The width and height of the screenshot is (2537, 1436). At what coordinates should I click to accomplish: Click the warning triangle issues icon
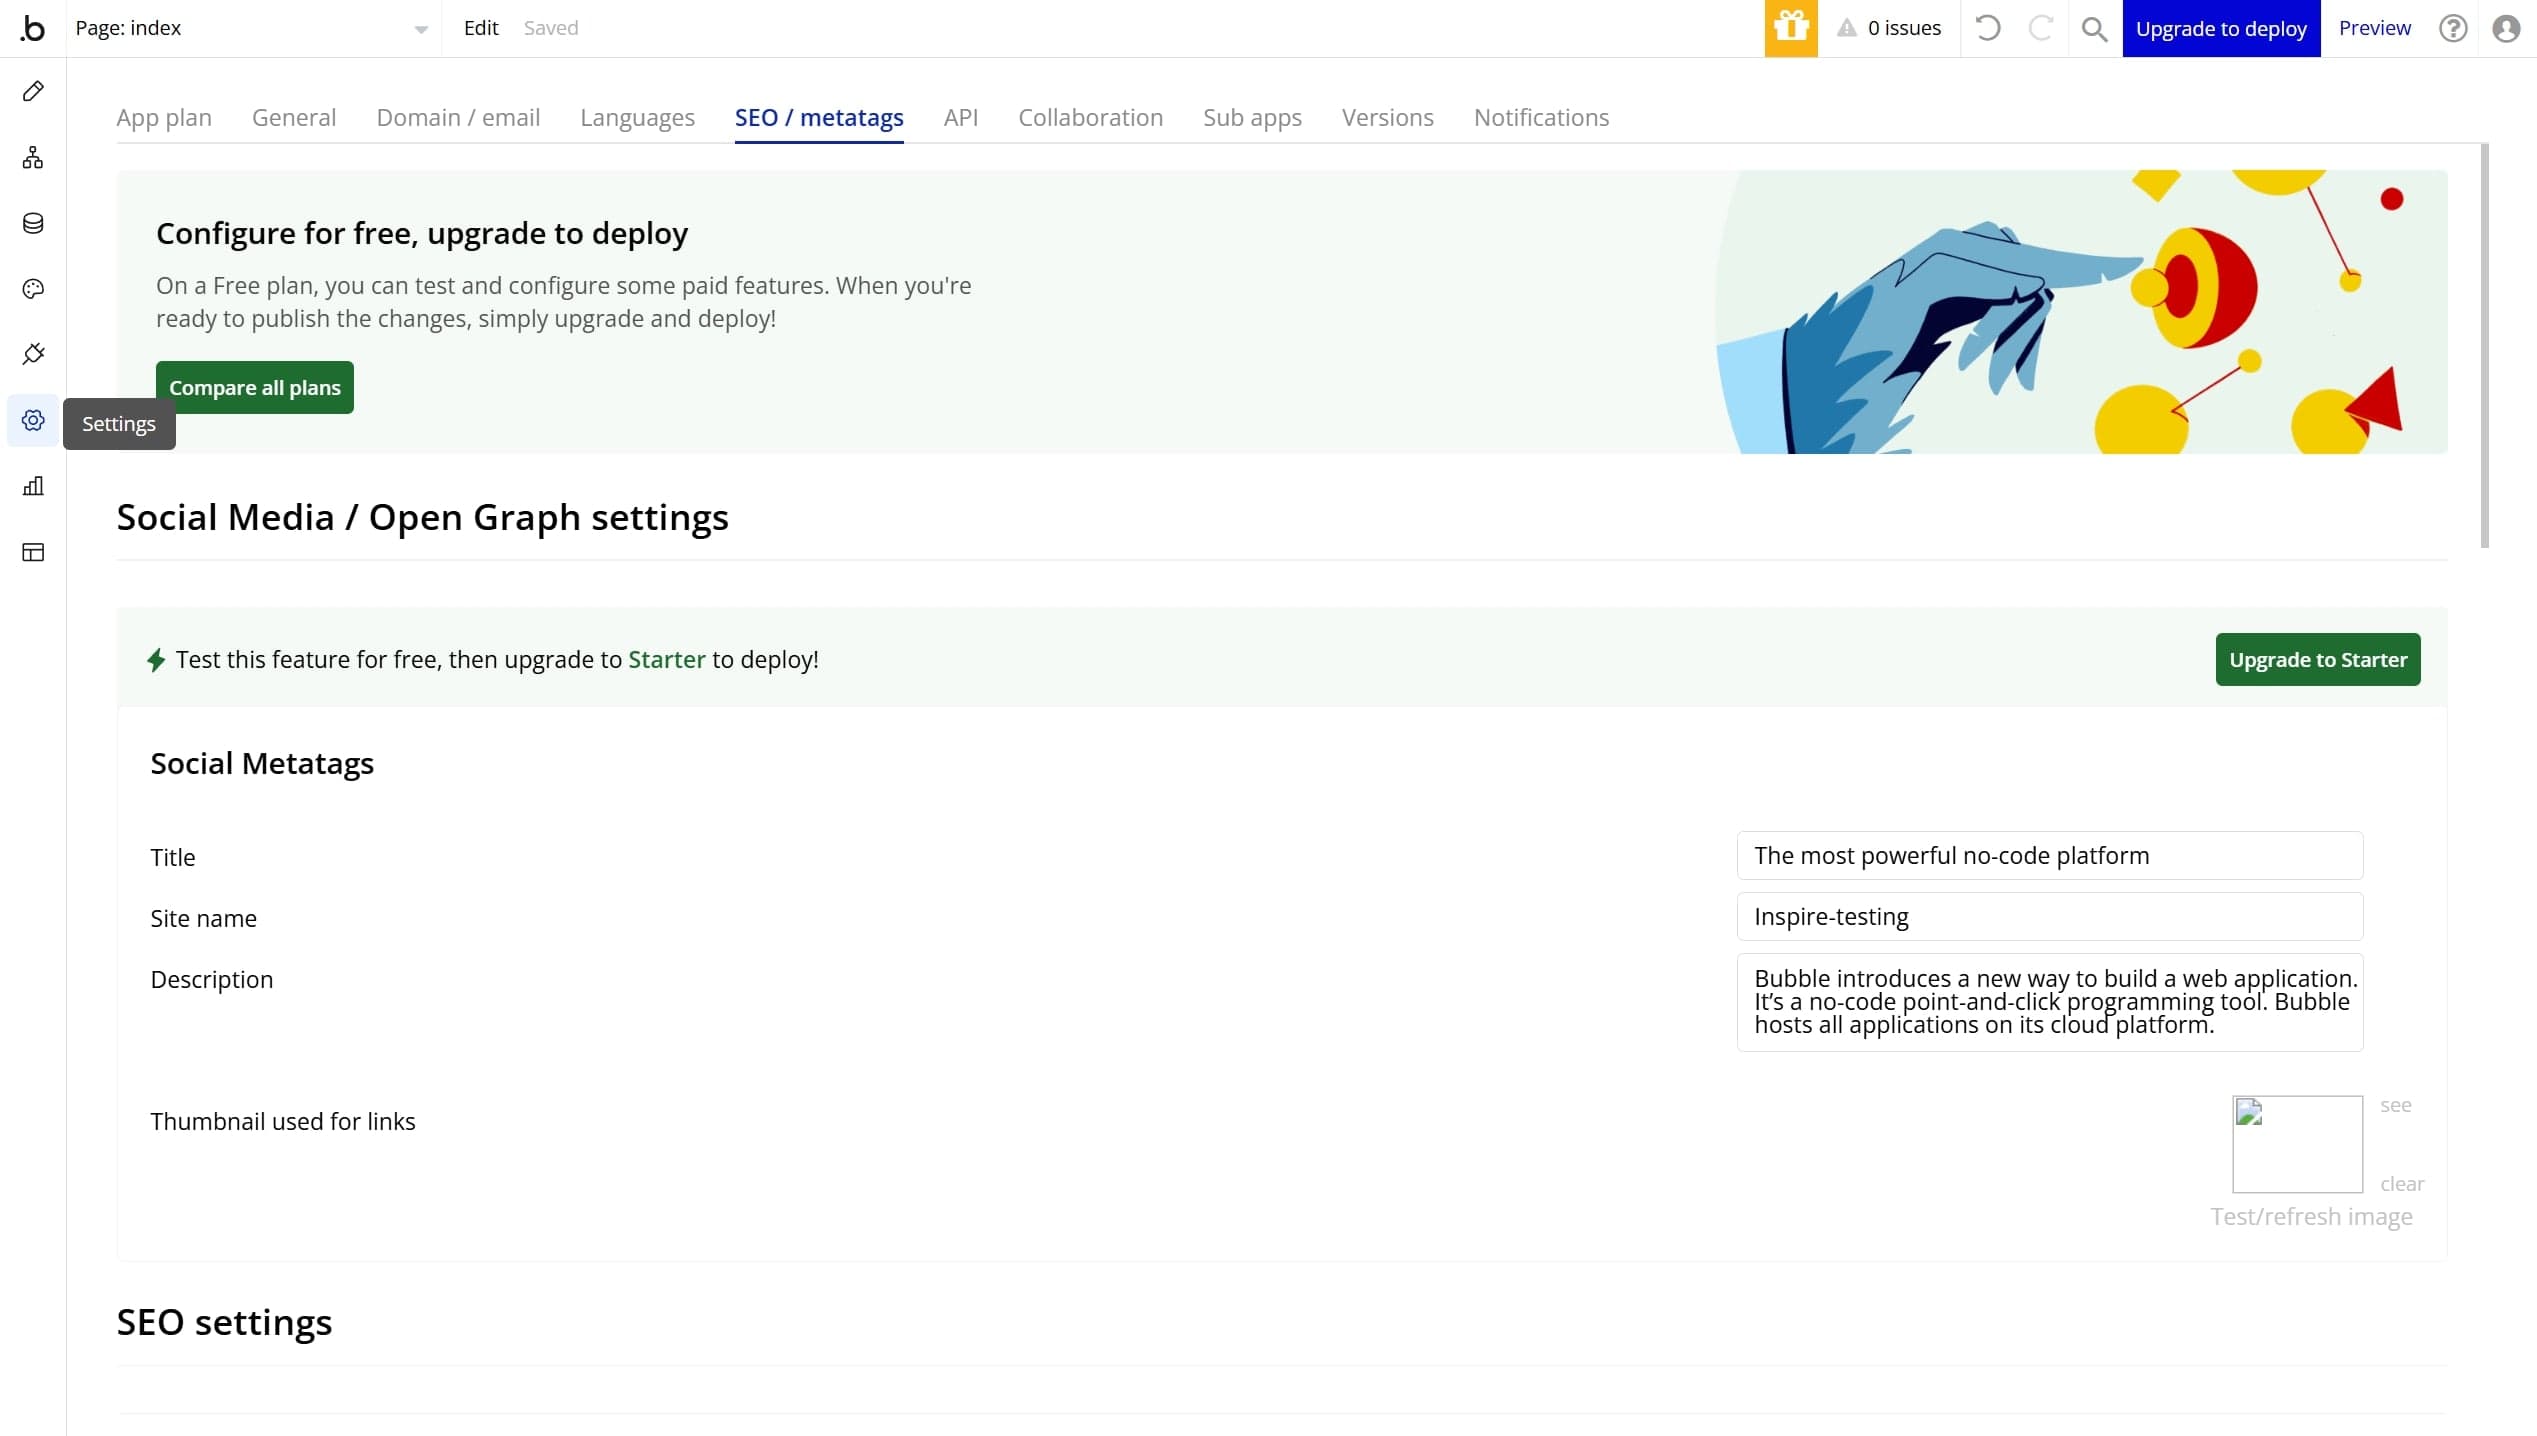tap(1846, 28)
